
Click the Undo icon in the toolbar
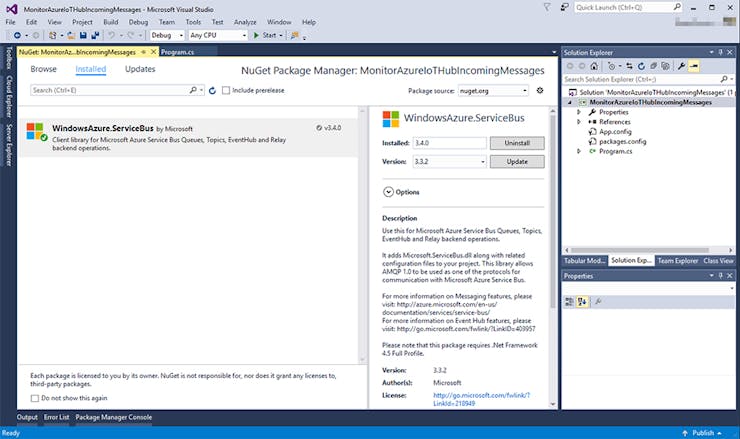click(x=111, y=35)
